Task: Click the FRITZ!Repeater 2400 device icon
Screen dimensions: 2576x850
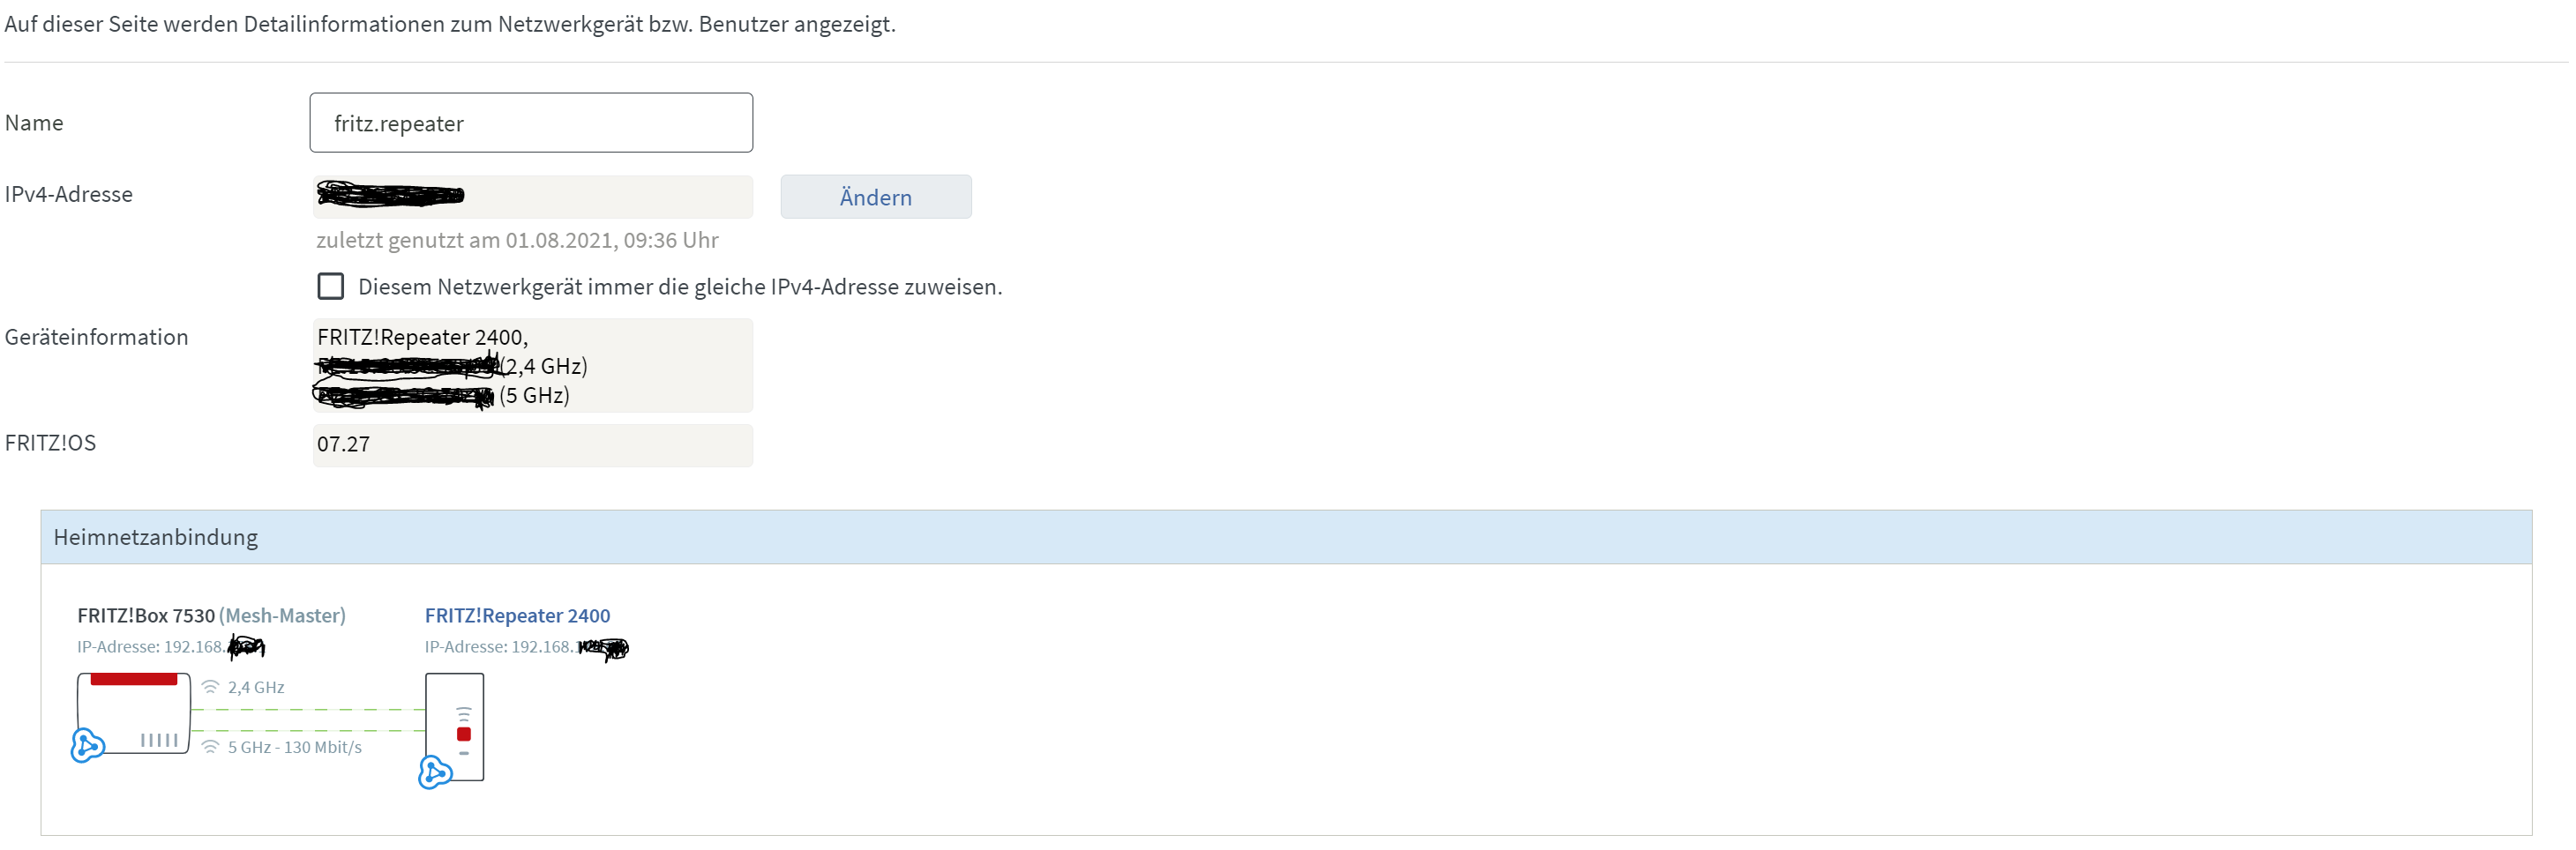Action: pos(455,727)
